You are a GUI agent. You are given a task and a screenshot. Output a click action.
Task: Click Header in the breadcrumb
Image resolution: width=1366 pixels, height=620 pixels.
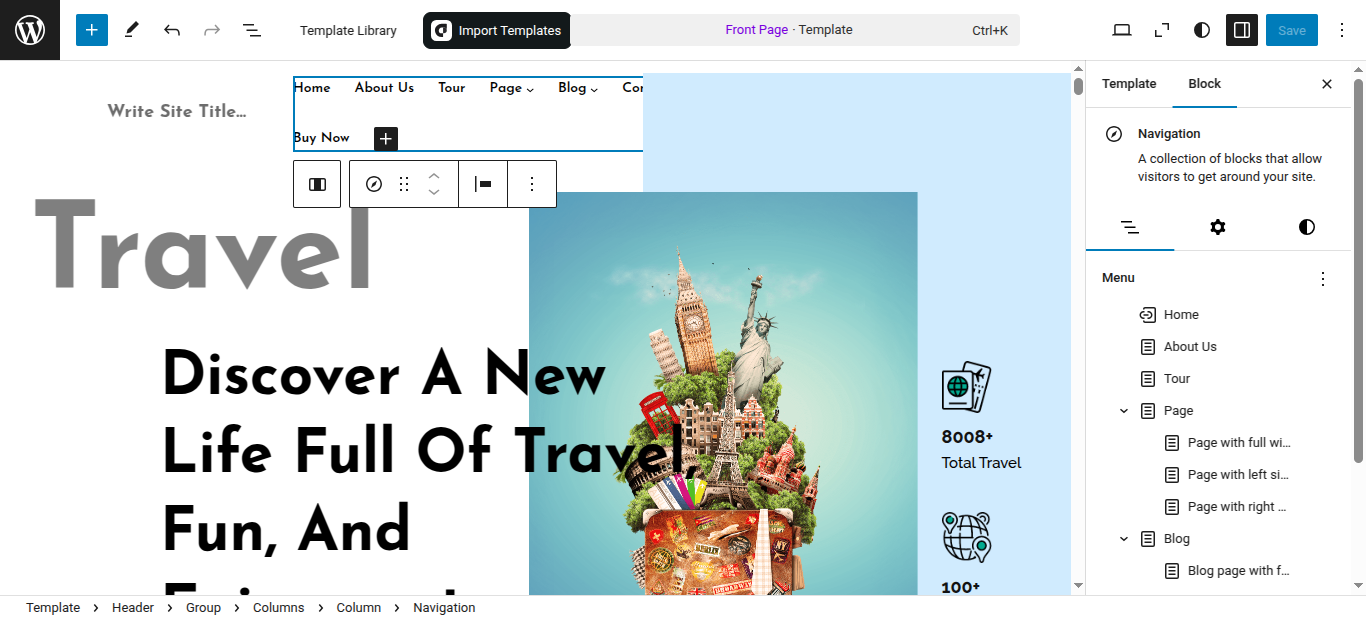tap(133, 607)
